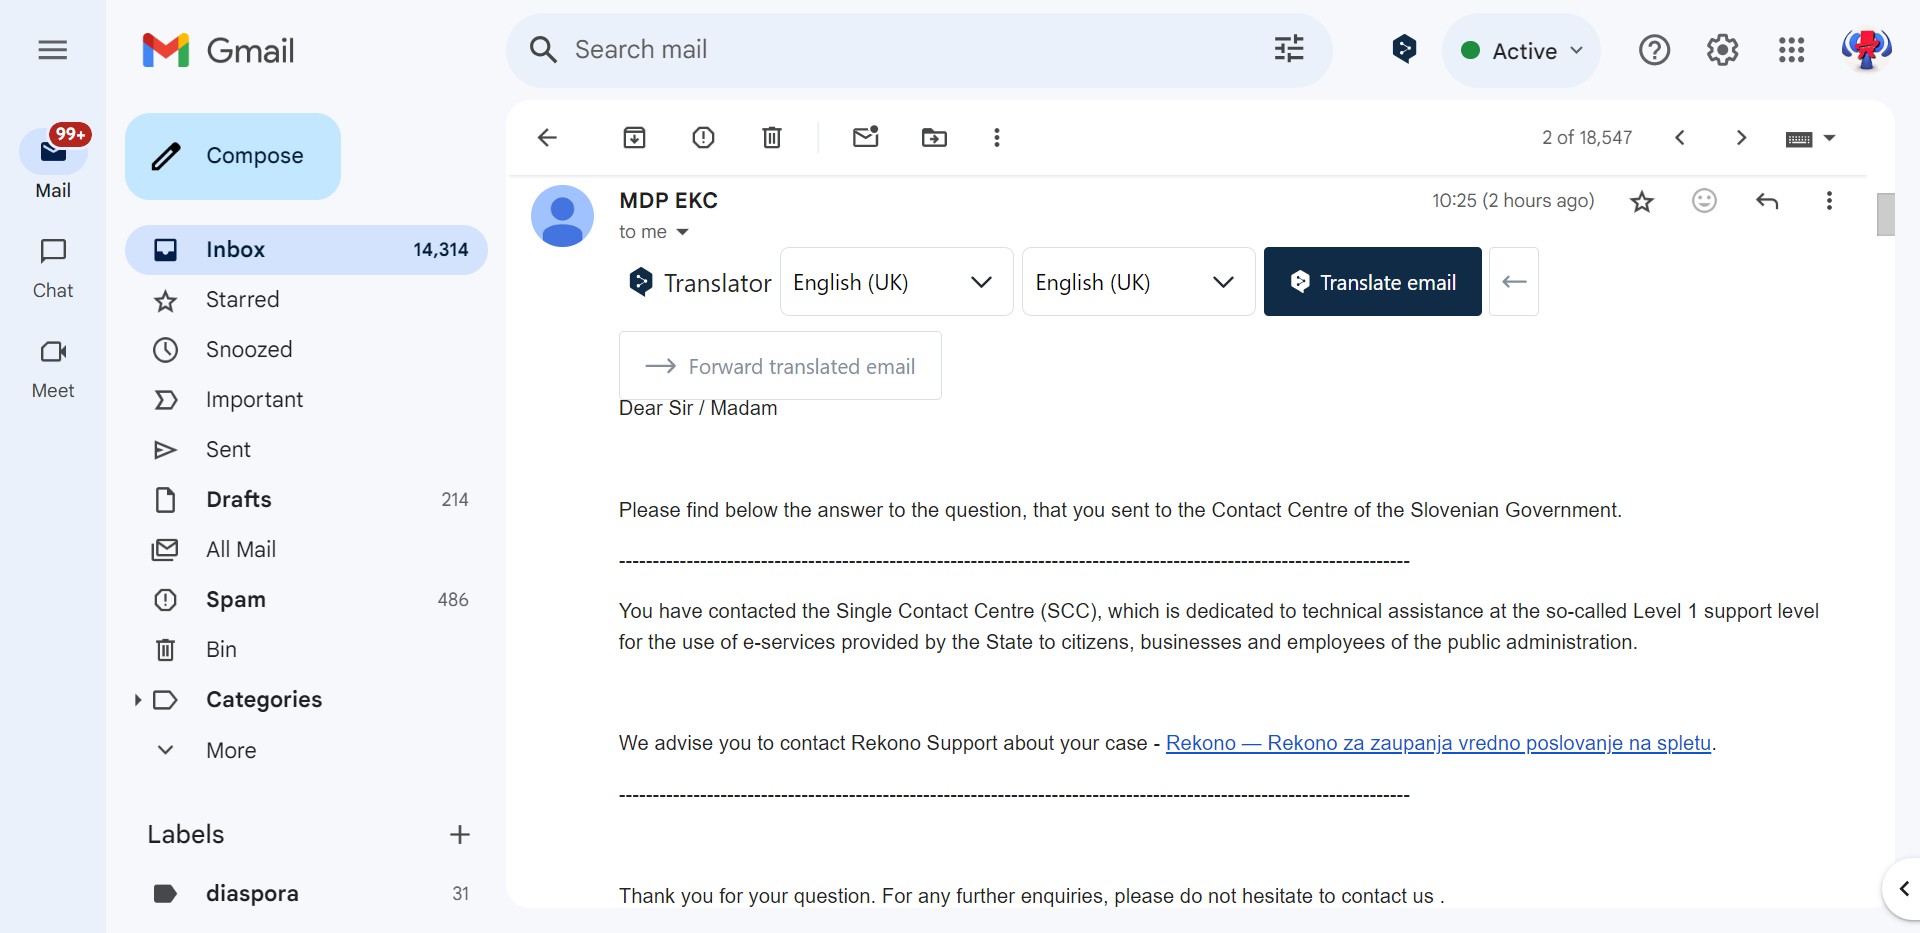Click the email scrollbar thumb
Viewport: 1920px width, 933px height.
[x=1886, y=214]
